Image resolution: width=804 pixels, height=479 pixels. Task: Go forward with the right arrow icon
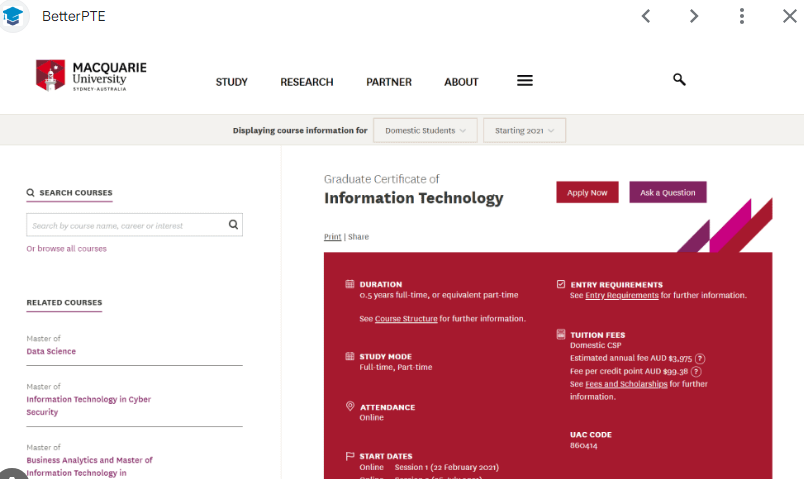coord(694,16)
